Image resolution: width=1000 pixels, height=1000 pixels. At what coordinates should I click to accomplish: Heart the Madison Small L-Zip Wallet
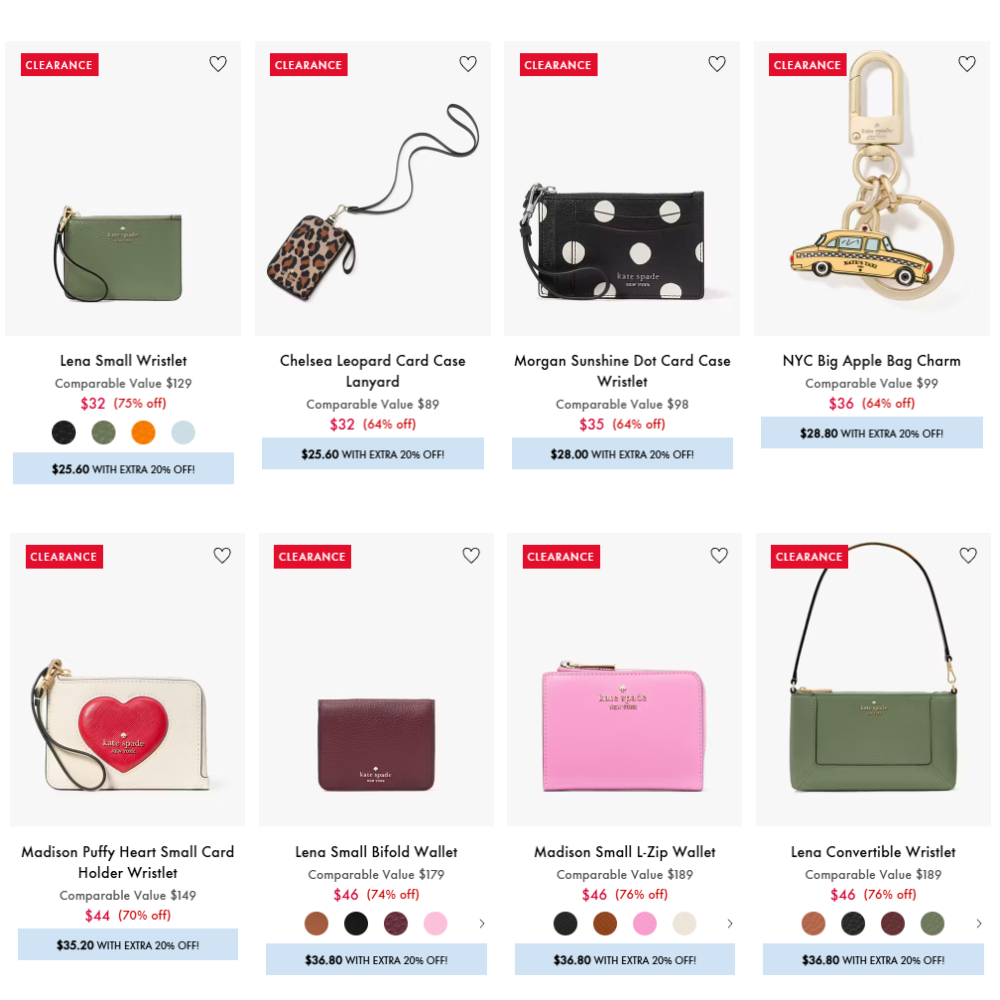click(719, 555)
